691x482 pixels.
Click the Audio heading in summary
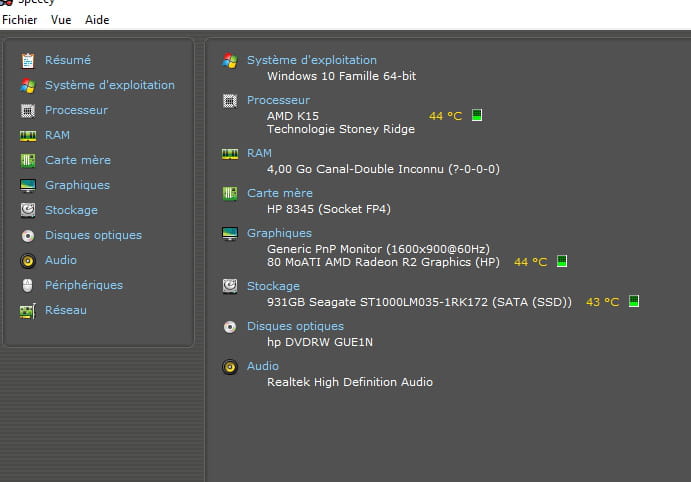click(x=262, y=366)
